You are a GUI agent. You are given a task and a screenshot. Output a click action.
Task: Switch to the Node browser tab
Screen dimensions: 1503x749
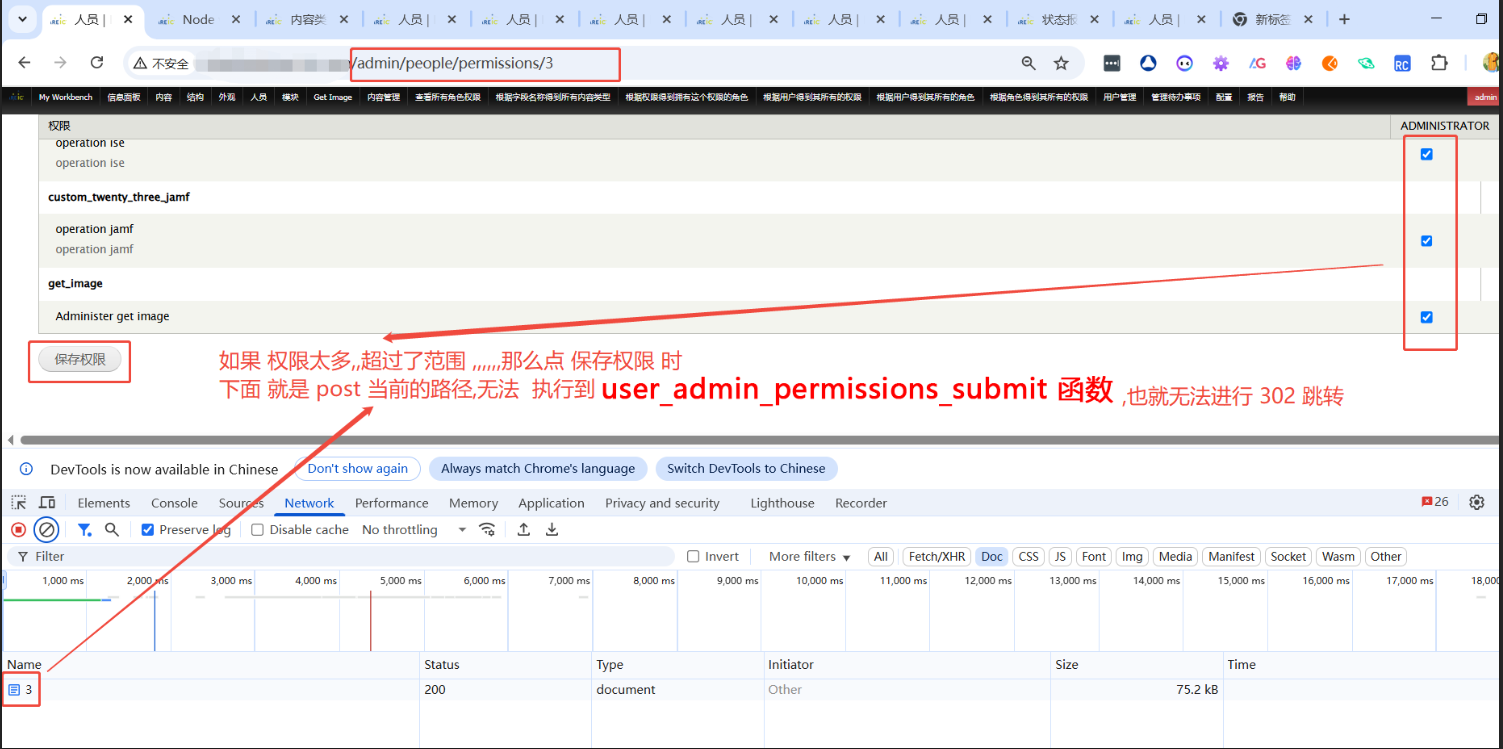coord(198,19)
